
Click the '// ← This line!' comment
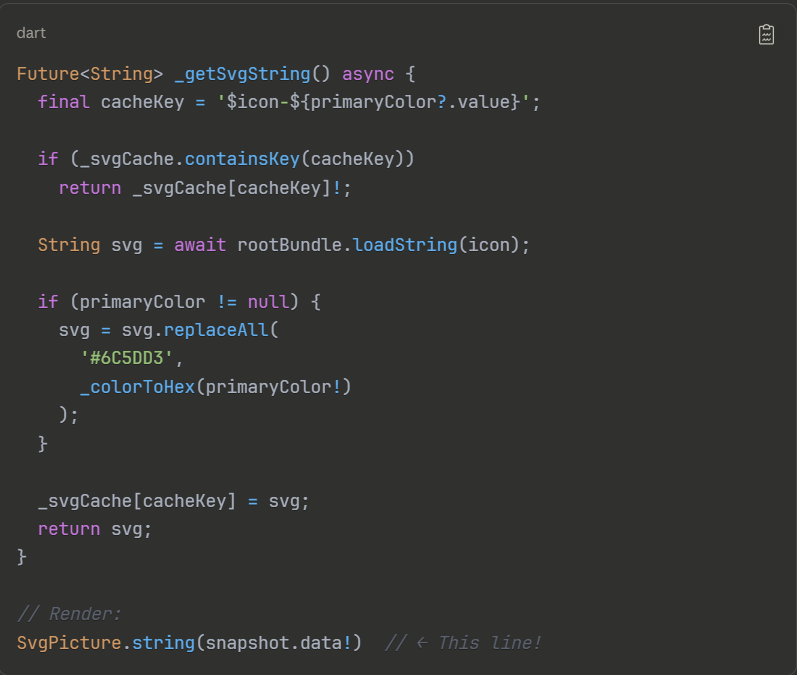pyautogui.click(x=463, y=643)
